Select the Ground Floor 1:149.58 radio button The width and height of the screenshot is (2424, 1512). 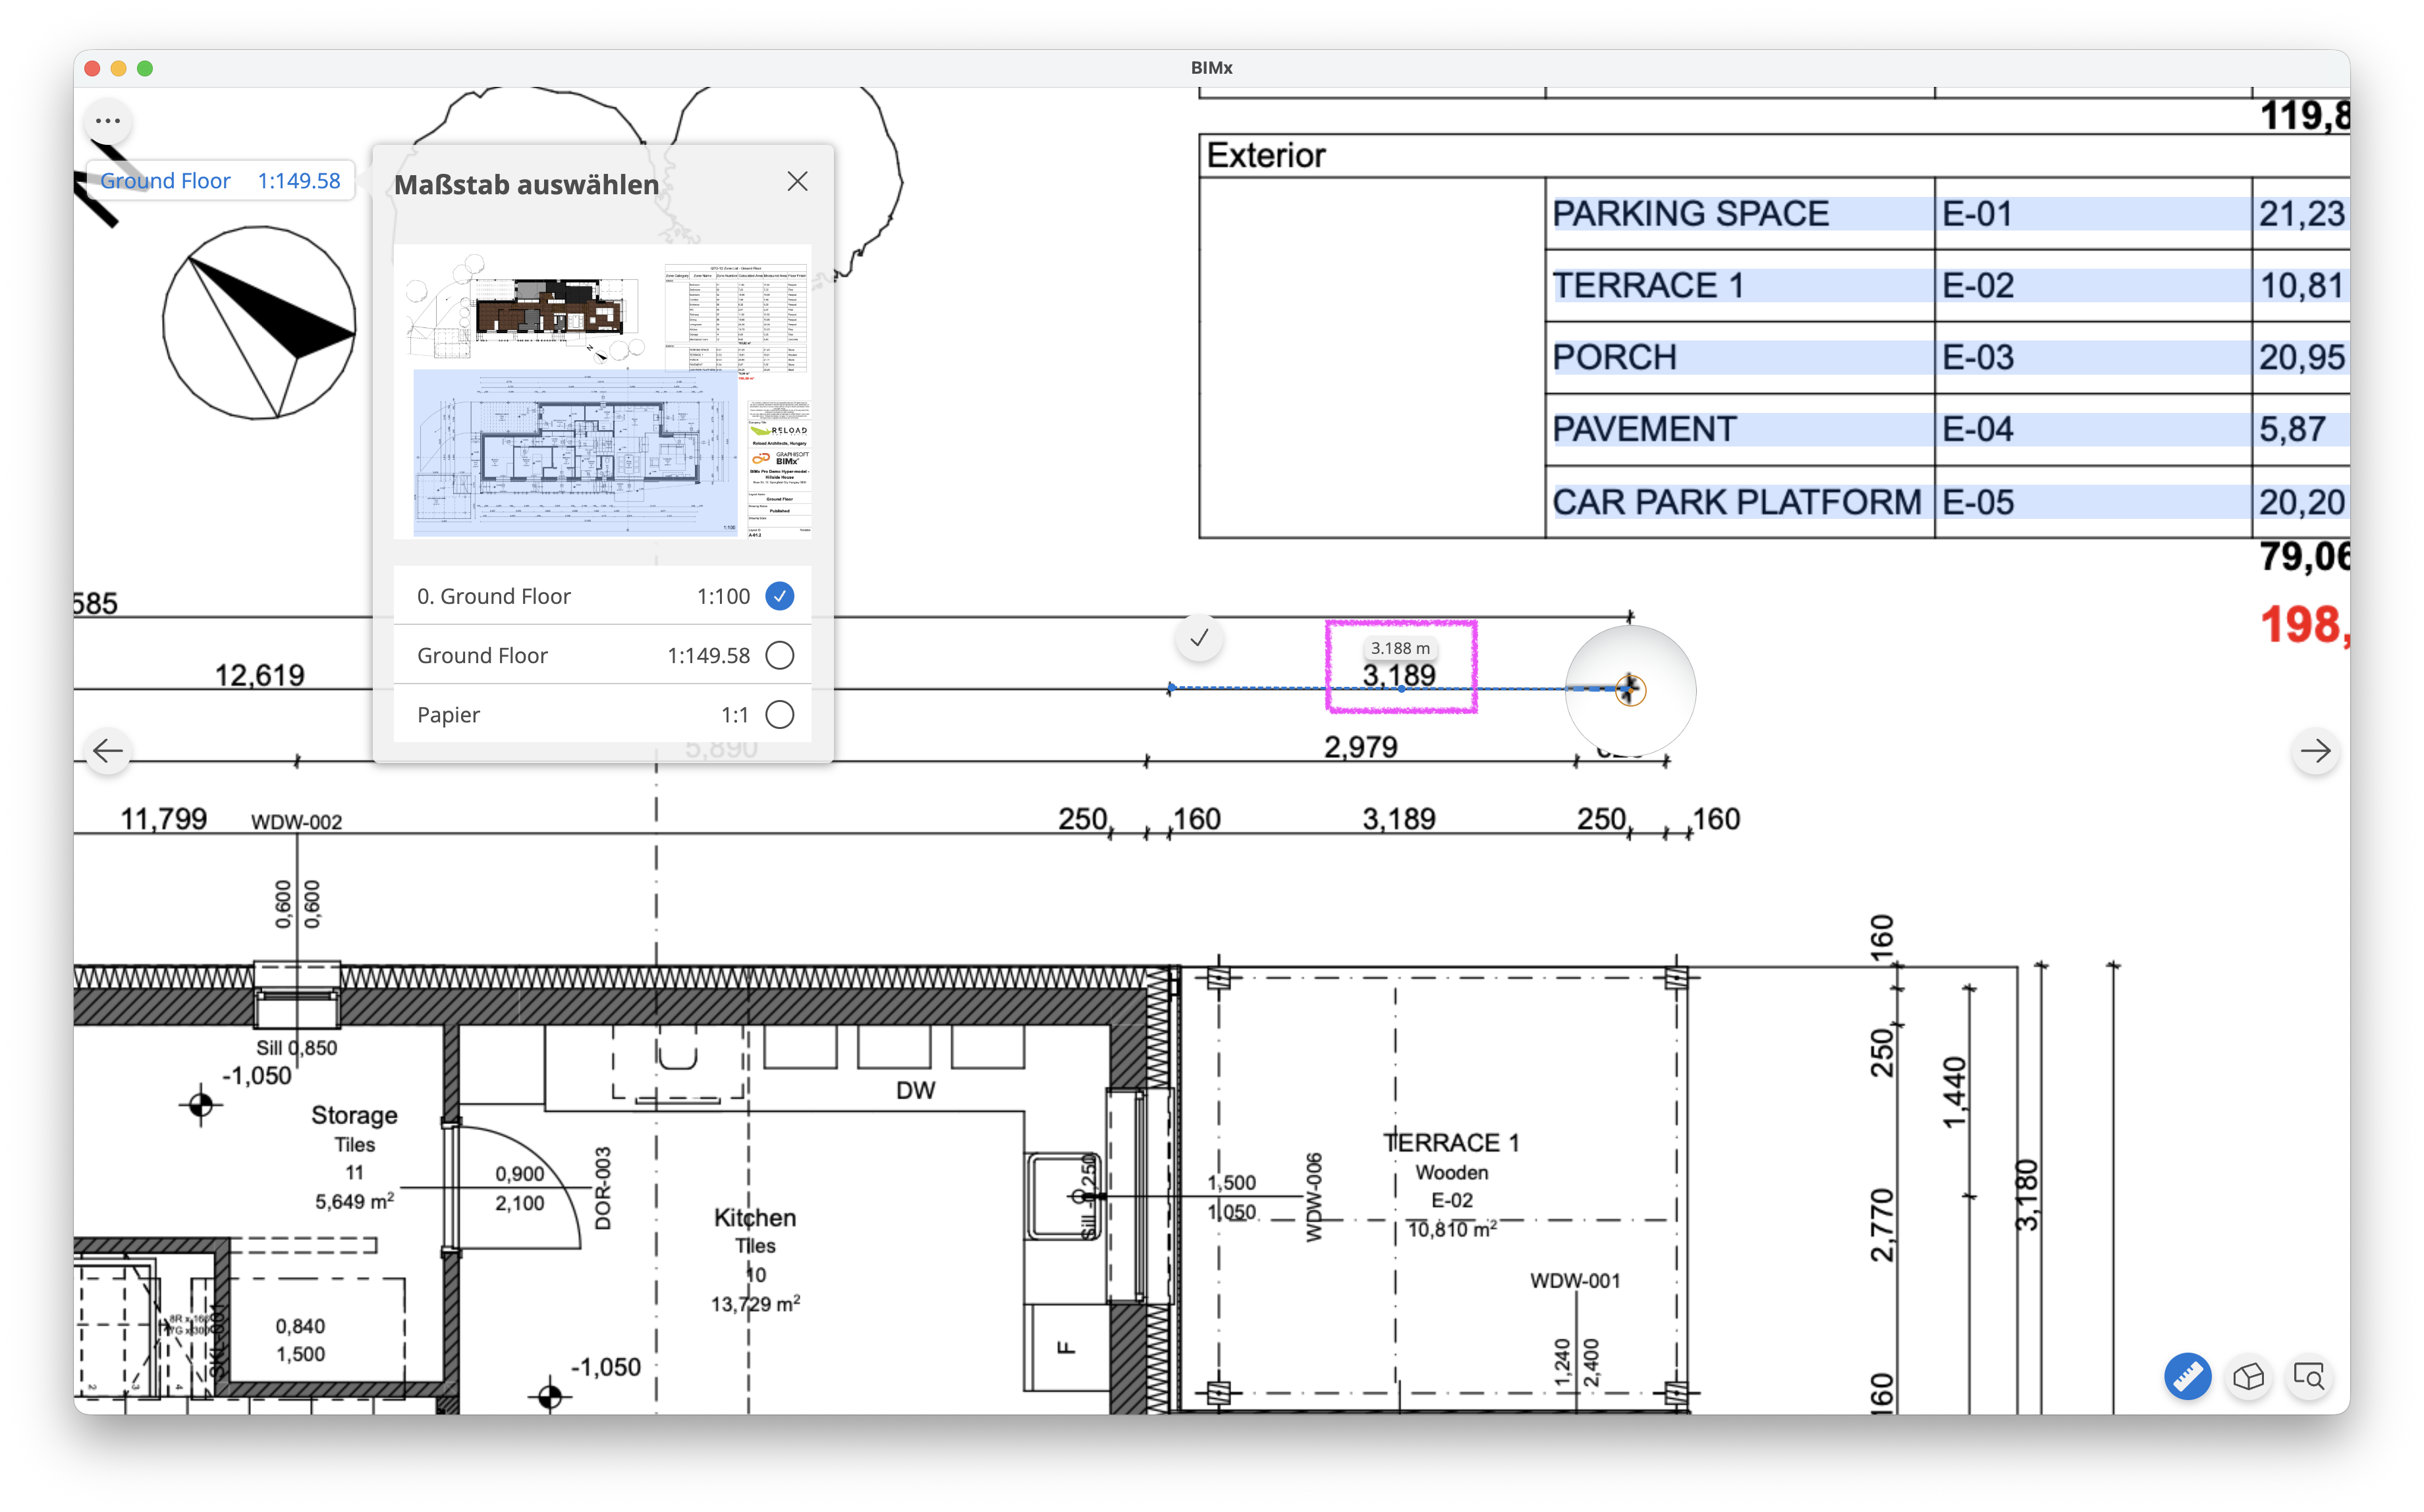(x=780, y=655)
